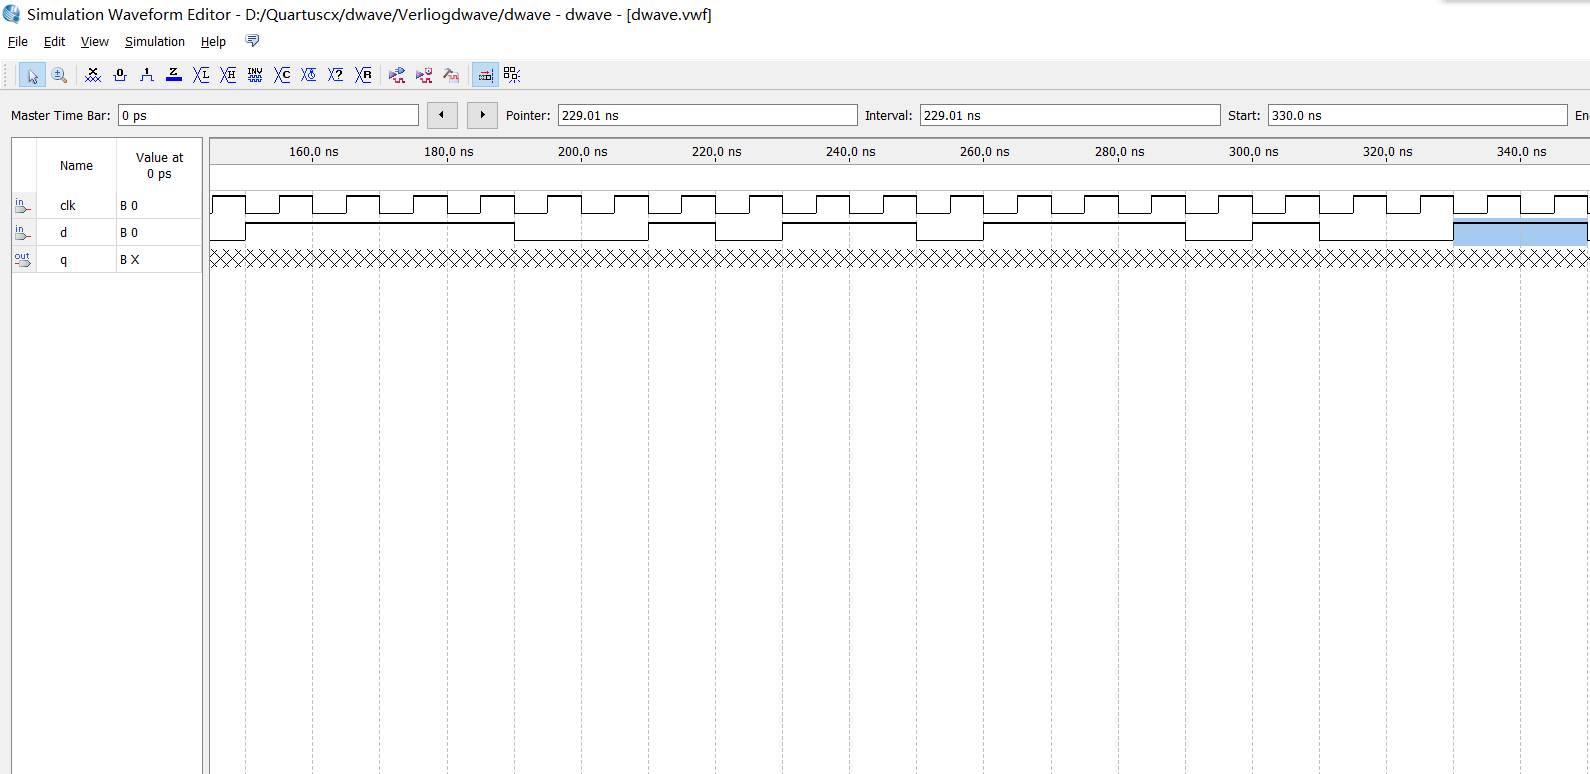Select the clk signal name
This screenshot has width=1590, height=774.
pos(68,206)
